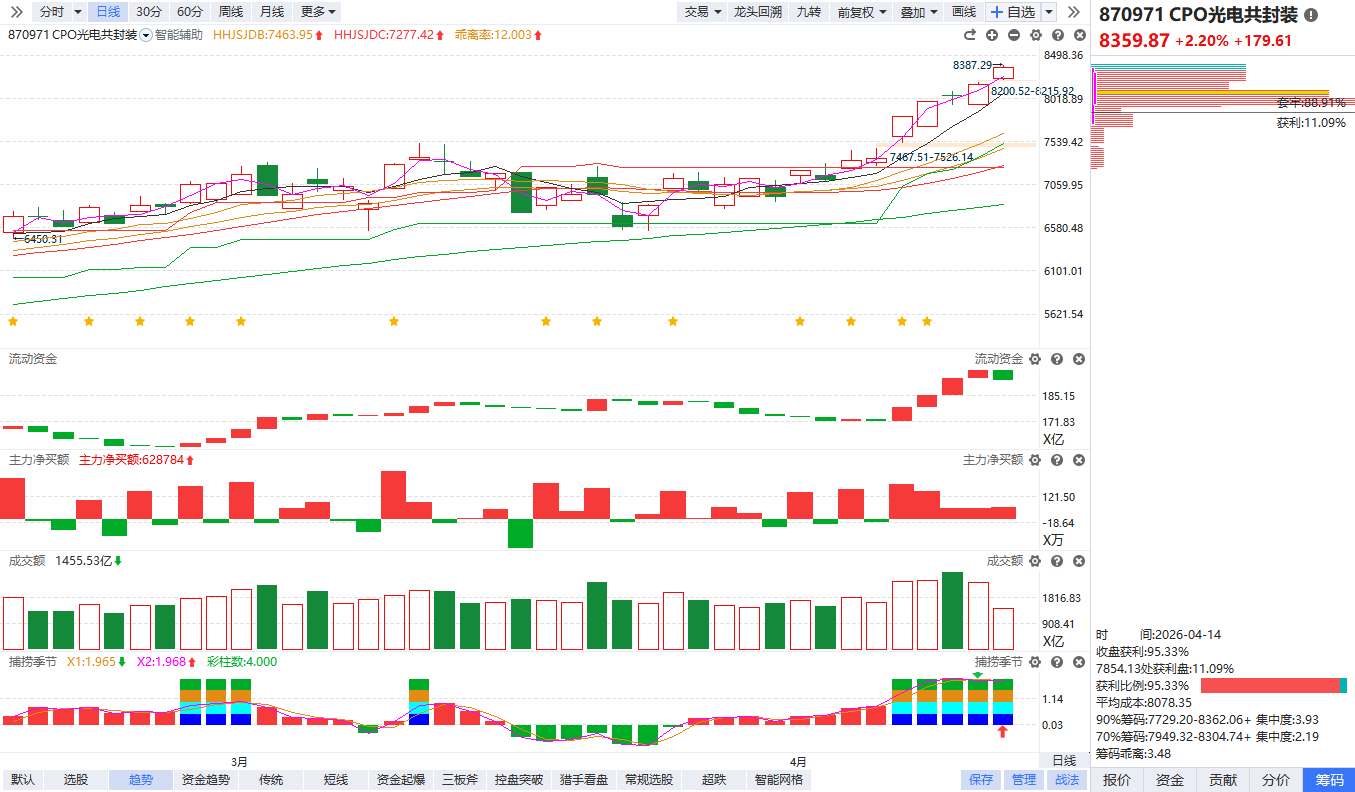1355x792 pixels.
Task: Open the 更多 periods dropdown
Action: tap(318, 12)
